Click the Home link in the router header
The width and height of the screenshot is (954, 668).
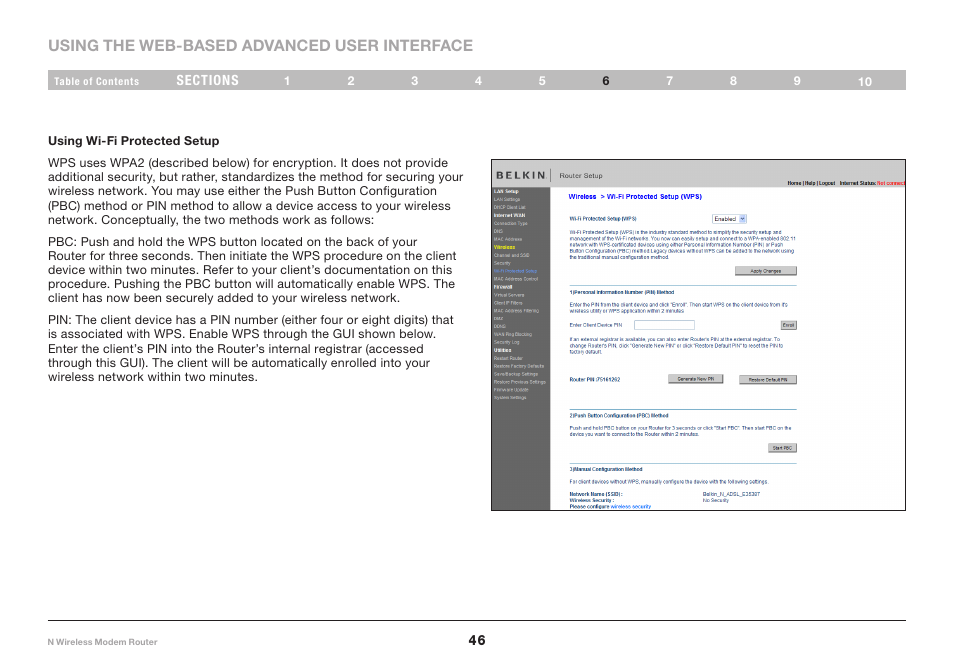tap(794, 183)
